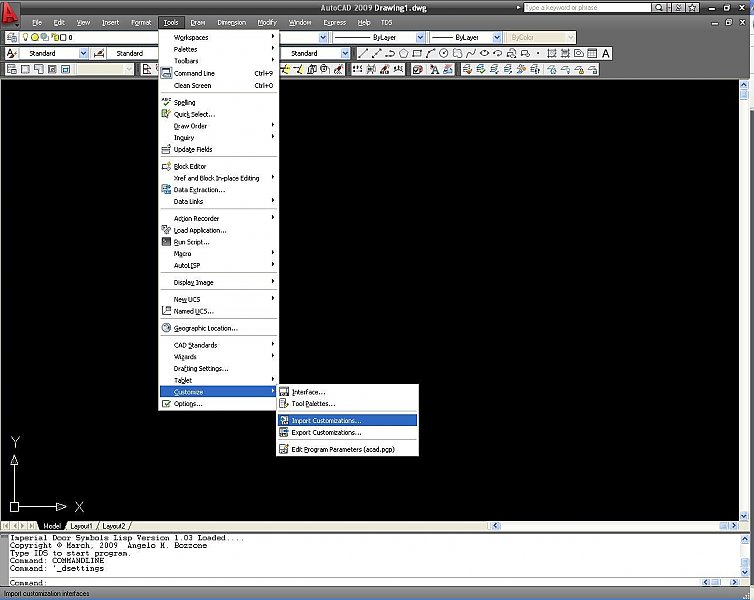The image size is (754, 600).
Task: Select the Polygon tool
Action: (x=403, y=53)
